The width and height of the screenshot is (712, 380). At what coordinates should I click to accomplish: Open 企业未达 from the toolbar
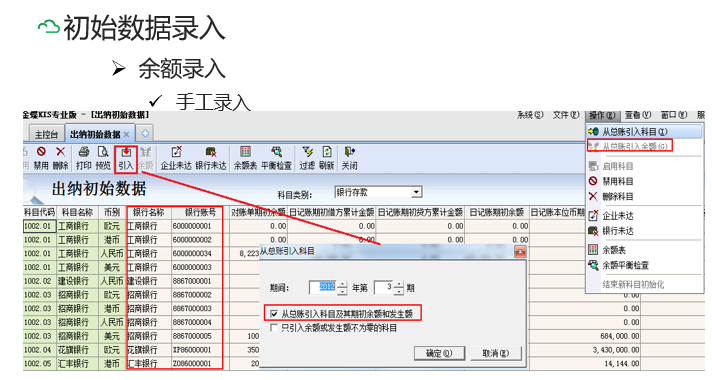click(176, 158)
